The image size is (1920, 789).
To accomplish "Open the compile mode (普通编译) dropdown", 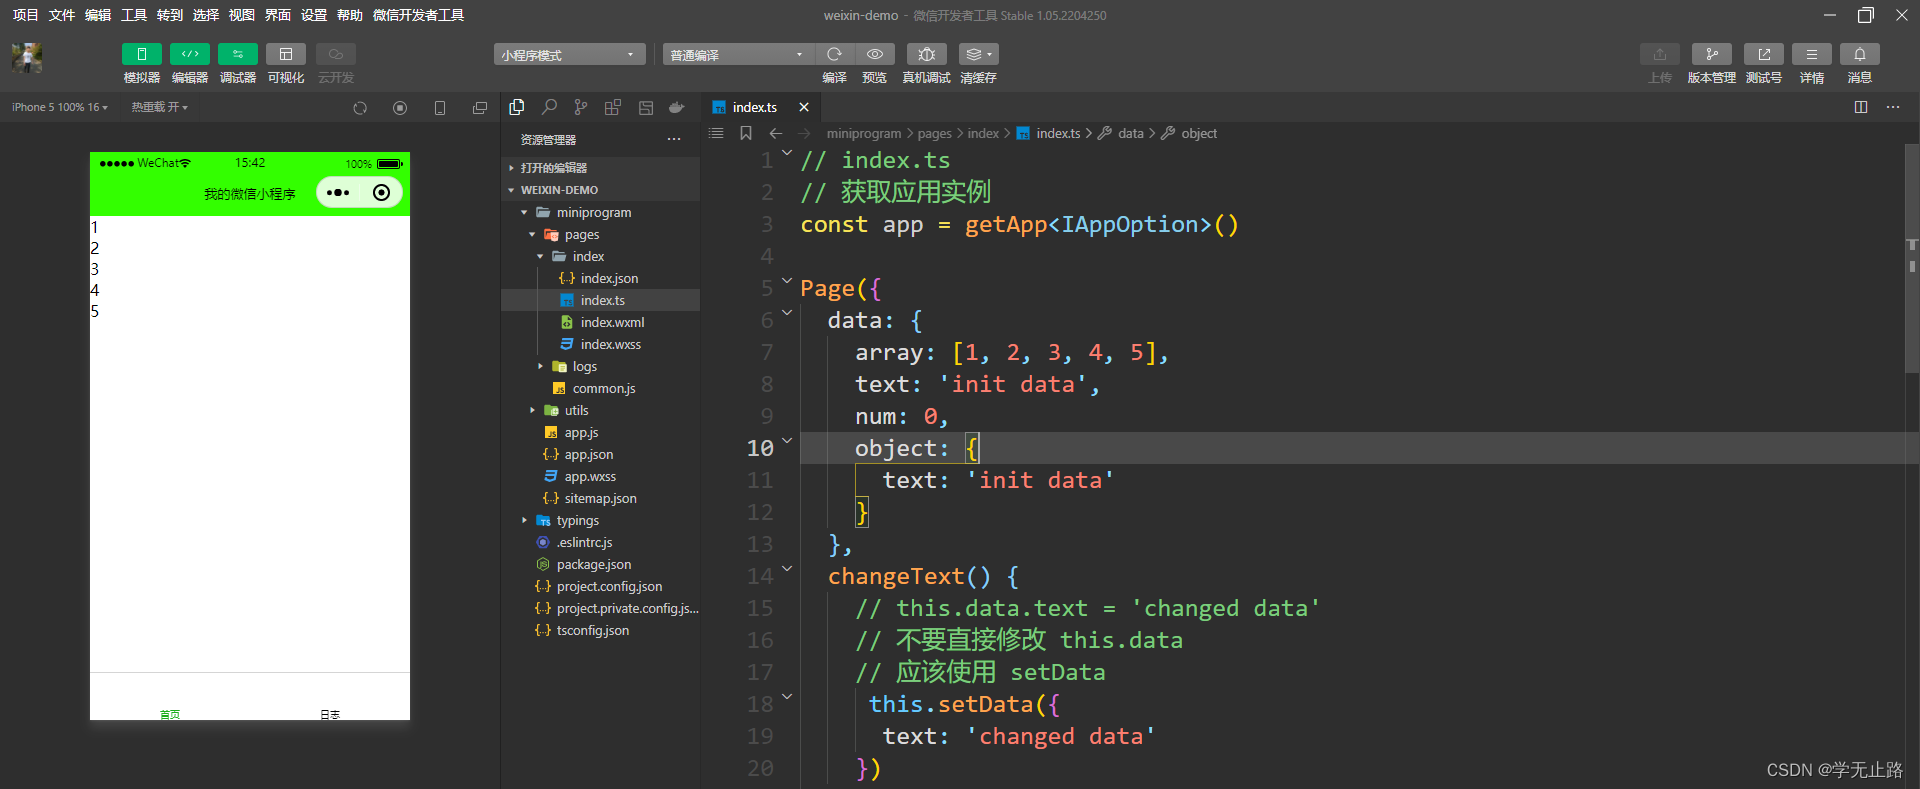I will click(x=738, y=55).
